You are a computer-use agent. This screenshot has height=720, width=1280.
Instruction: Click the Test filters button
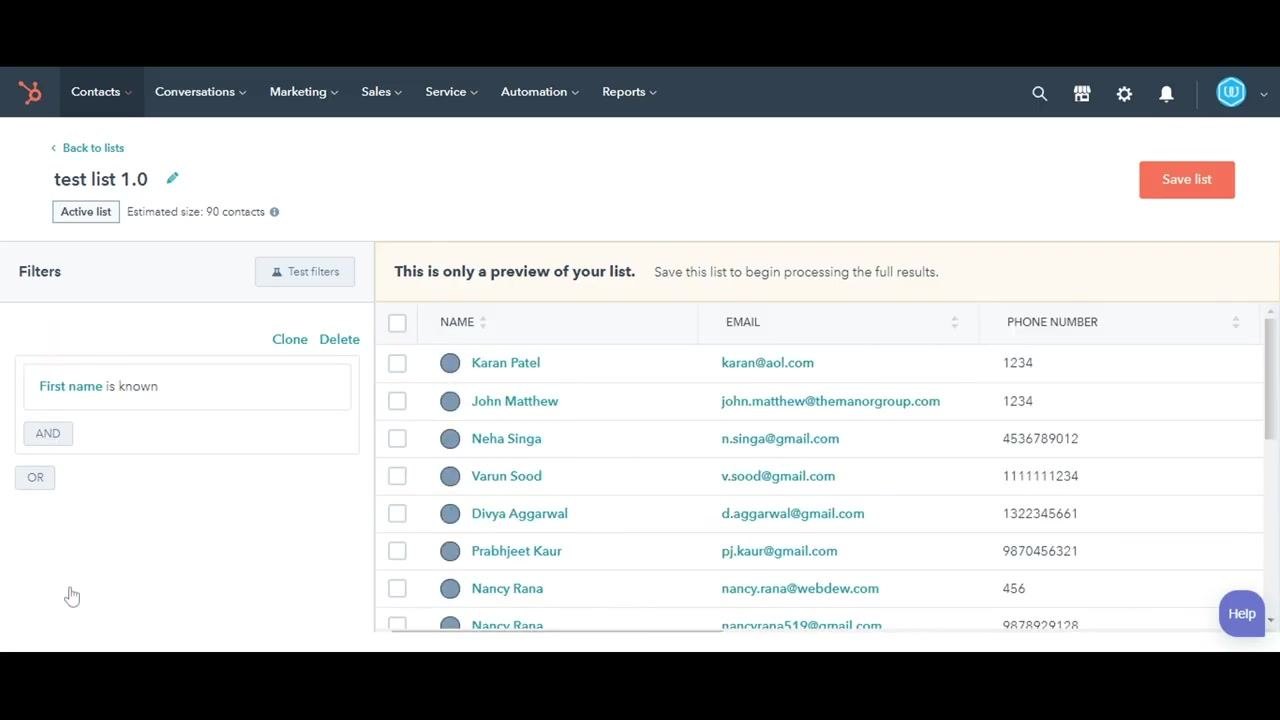305,272
